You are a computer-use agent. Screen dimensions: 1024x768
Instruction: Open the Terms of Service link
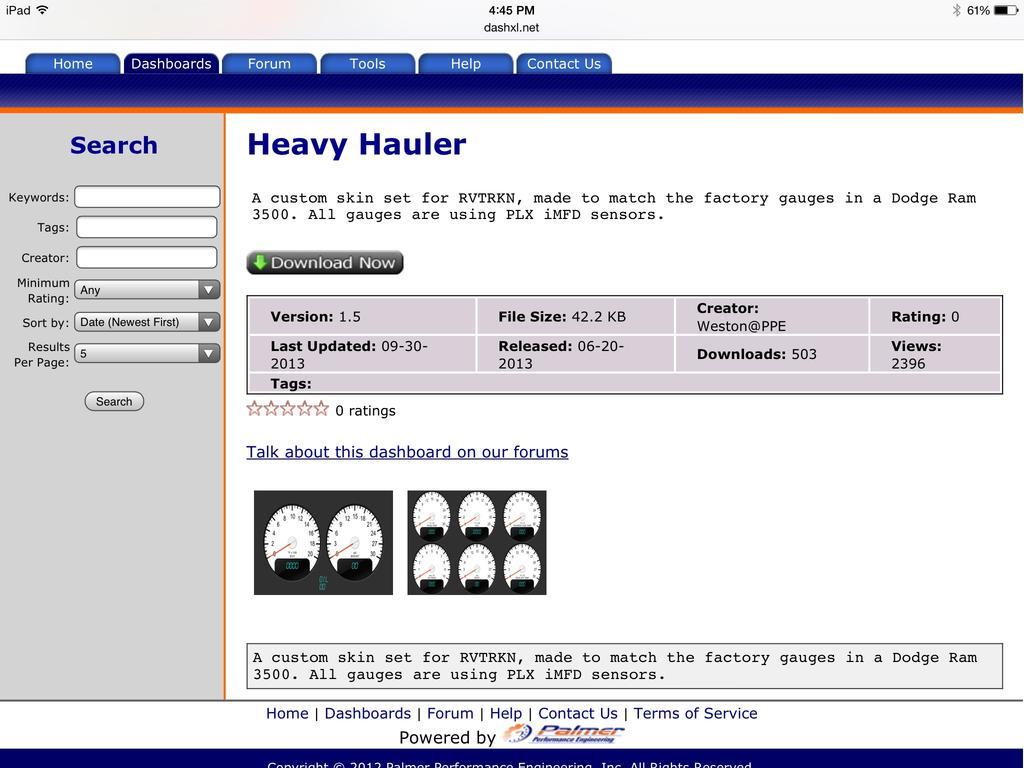point(696,713)
